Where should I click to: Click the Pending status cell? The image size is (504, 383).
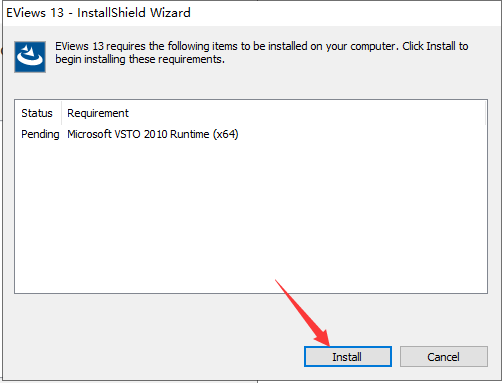pos(40,134)
